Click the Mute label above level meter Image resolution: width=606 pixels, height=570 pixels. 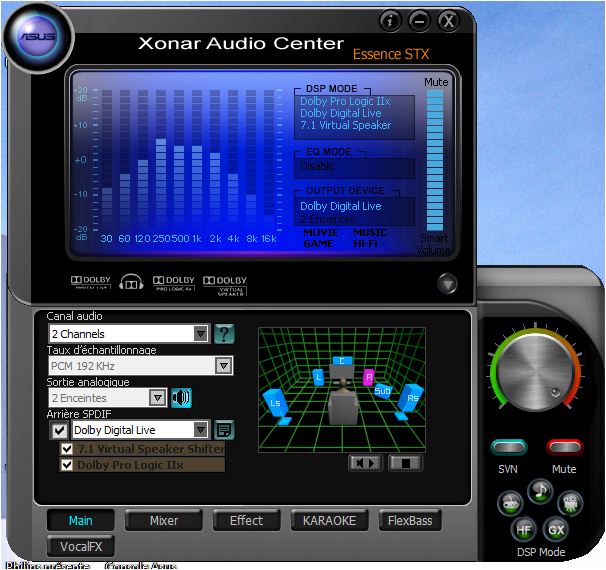[x=436, y=82]
